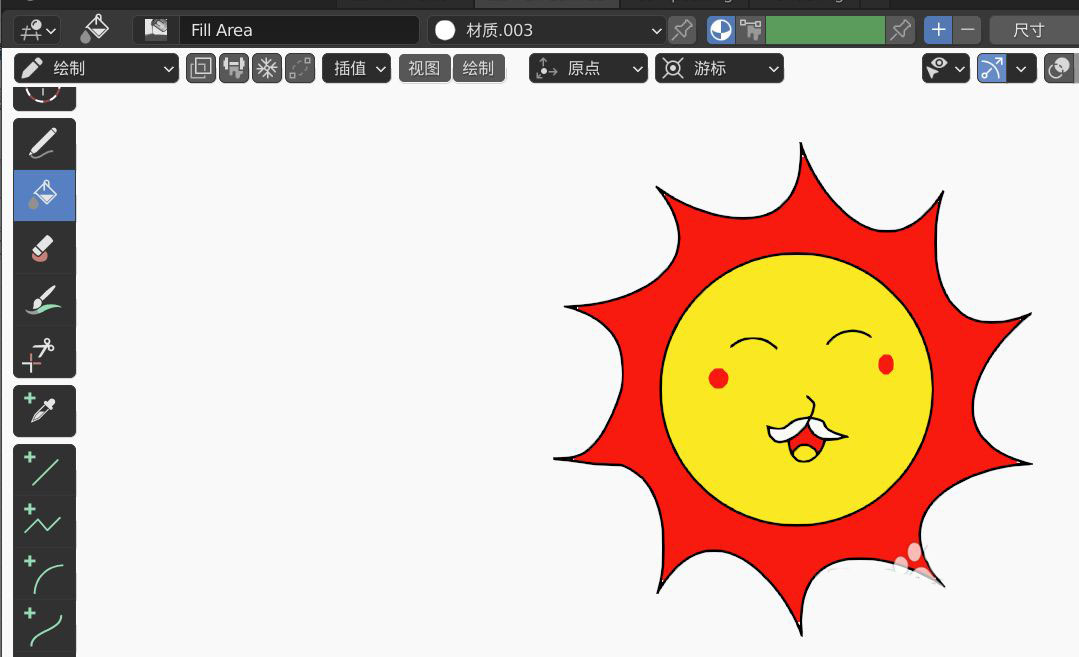Click the green brush color swatch
This screenshot has height=657, width=1079.
[825, 30]
